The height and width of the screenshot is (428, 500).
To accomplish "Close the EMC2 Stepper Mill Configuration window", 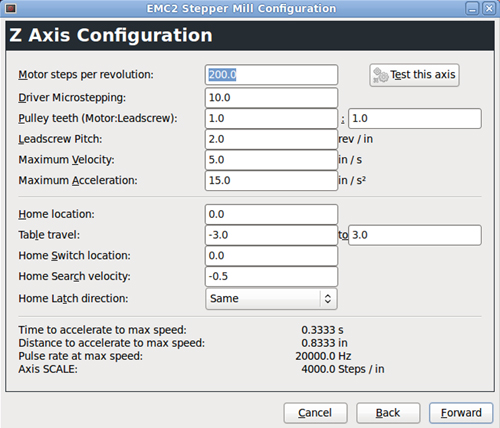I will (489, 8).
